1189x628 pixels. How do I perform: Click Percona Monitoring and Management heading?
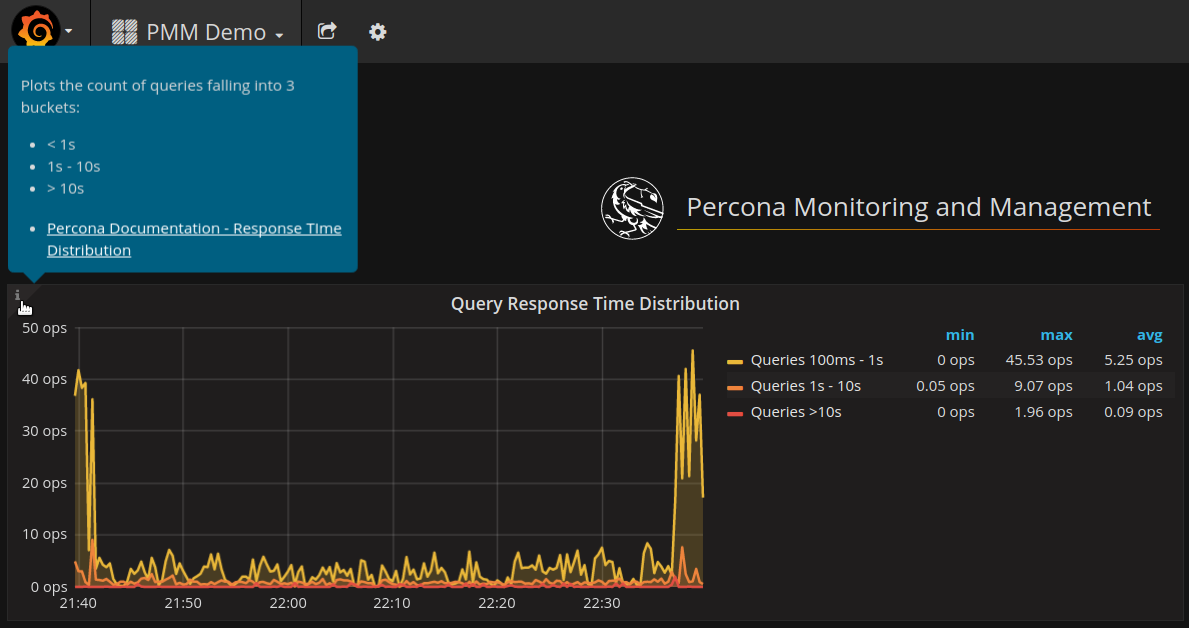[x=918, y=207]
